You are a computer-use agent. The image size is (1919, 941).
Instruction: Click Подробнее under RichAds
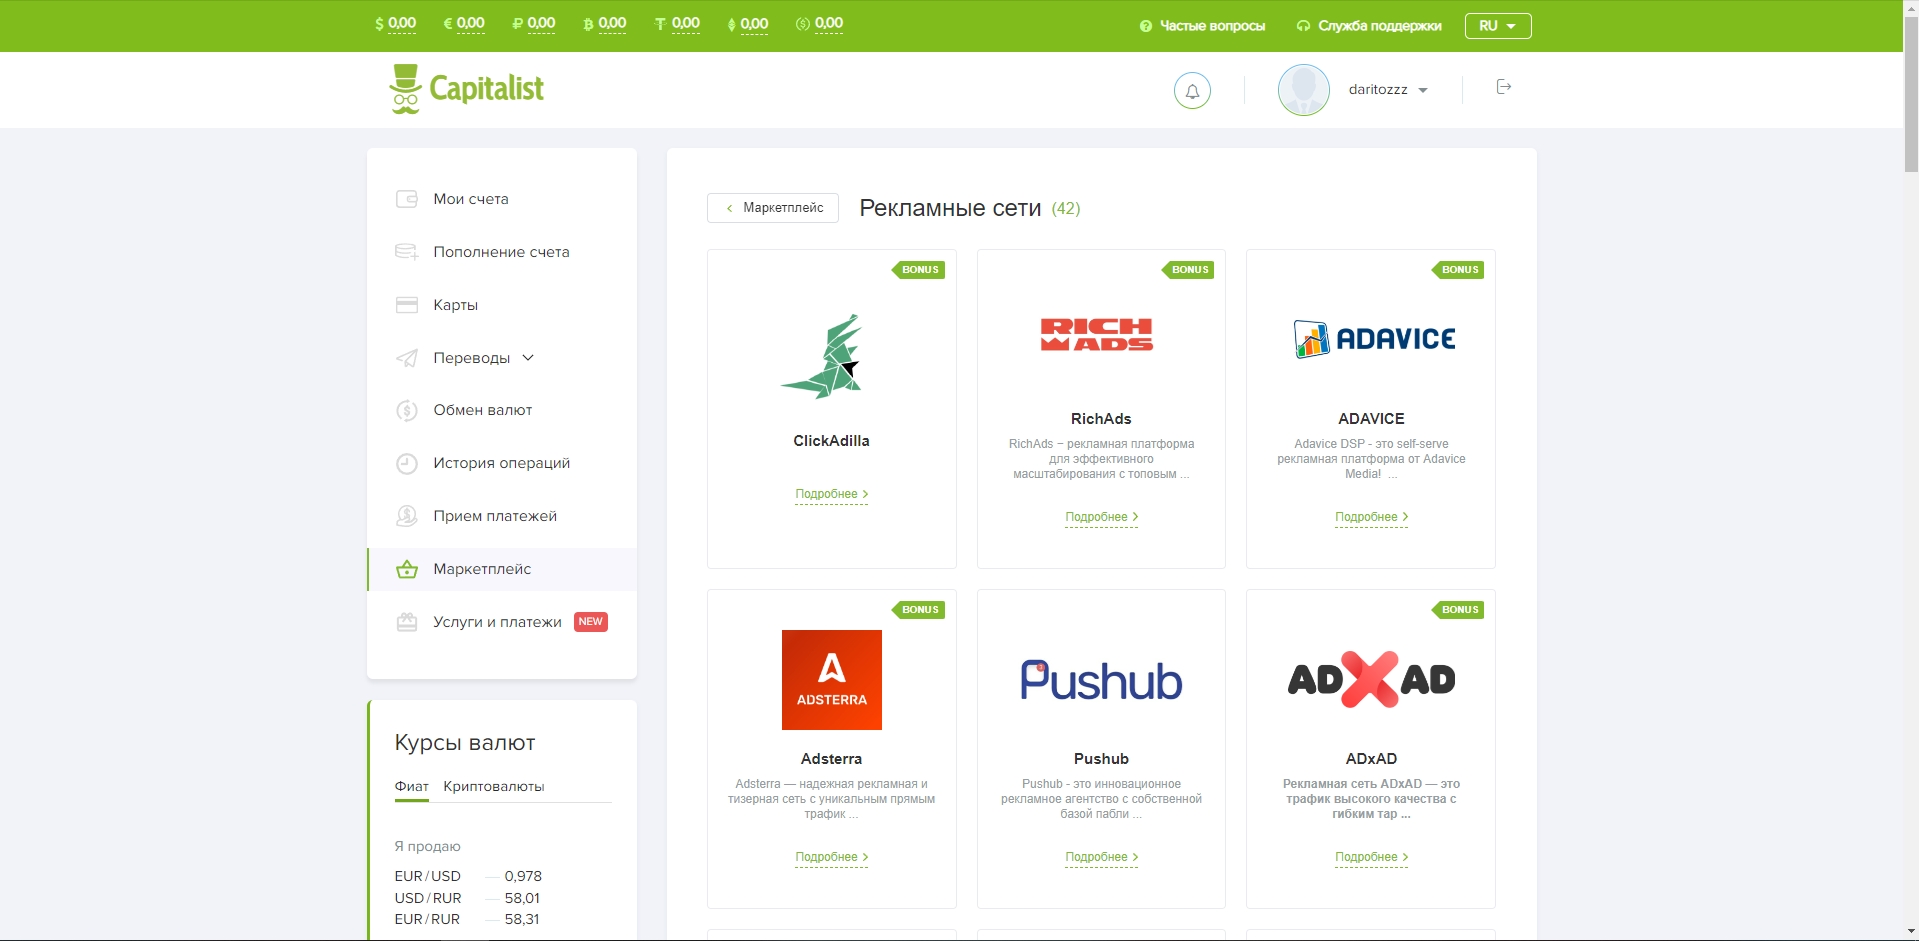pos(1101,517)
